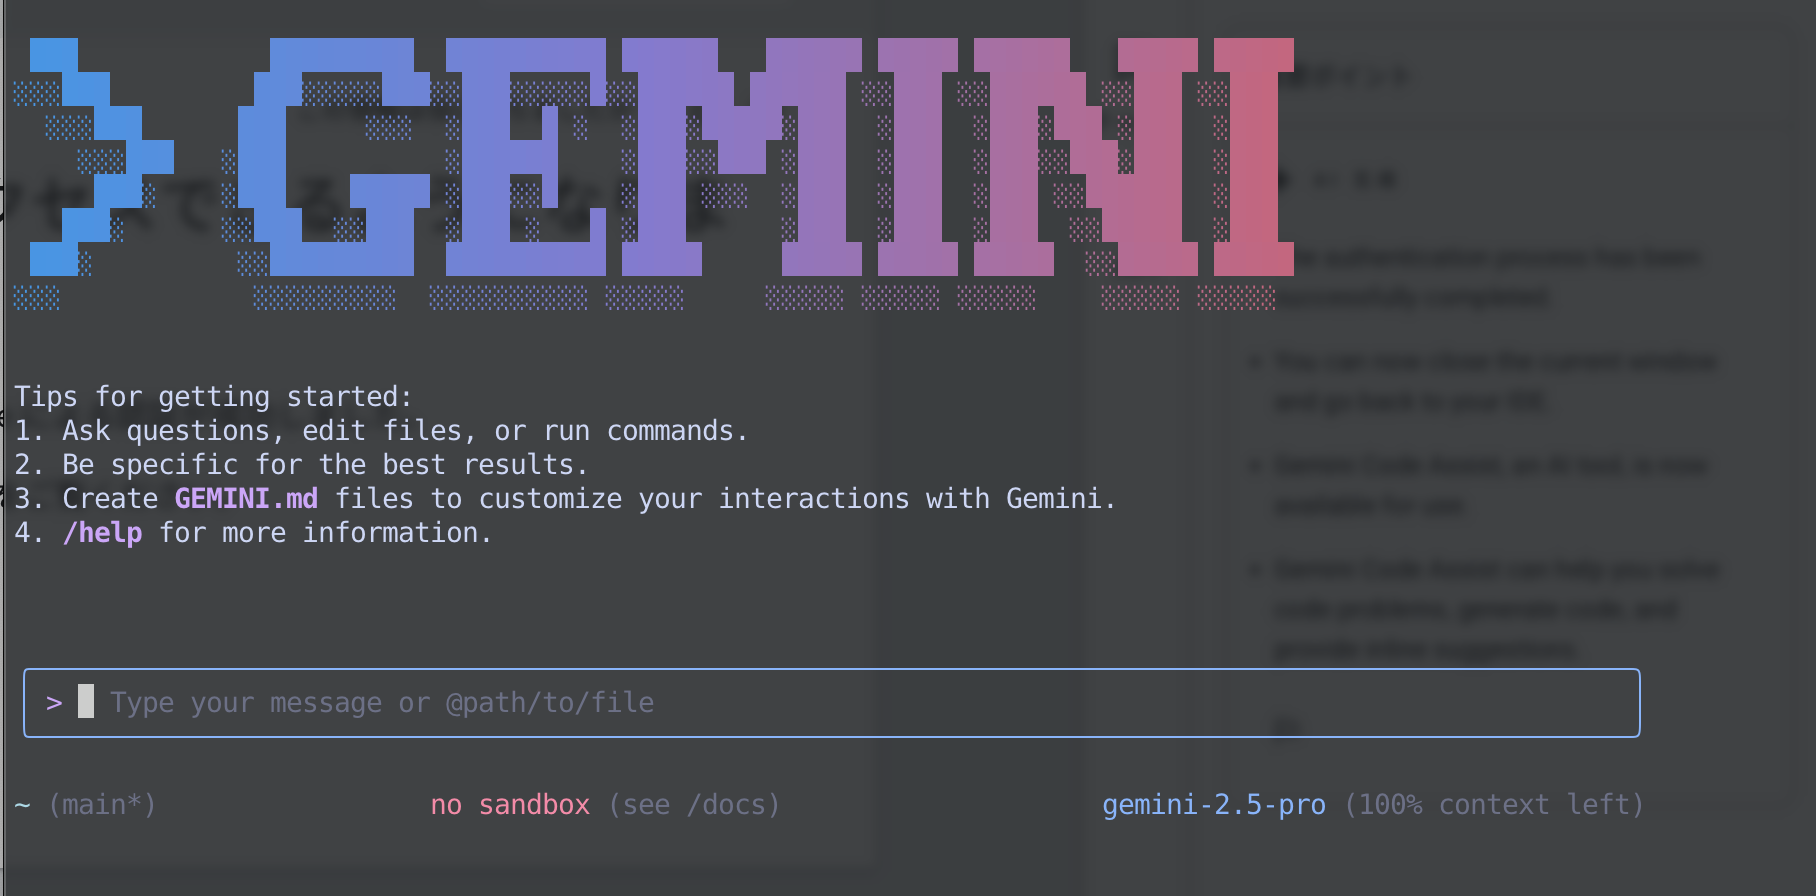The width and height of the screenshot is (1816, 896).
Task: Click the blue chevron in the Gemini logo
Action: pyautogui.click(x=100, y=157)
